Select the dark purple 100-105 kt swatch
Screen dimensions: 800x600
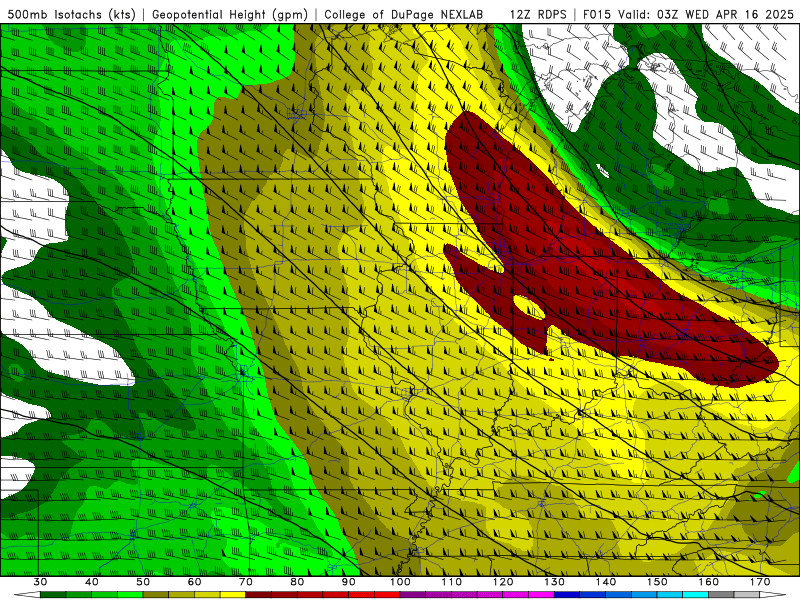(x=413, y=595)
